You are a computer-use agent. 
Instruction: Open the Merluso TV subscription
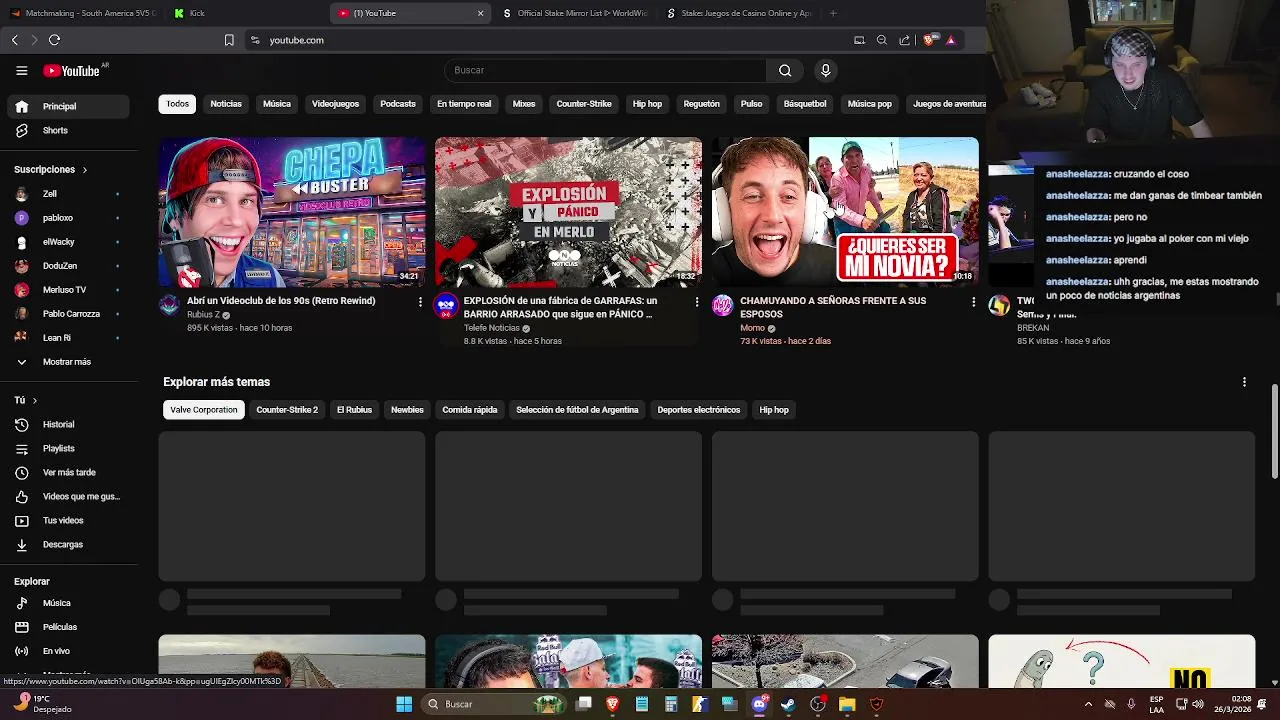click(x=68, y=290)
